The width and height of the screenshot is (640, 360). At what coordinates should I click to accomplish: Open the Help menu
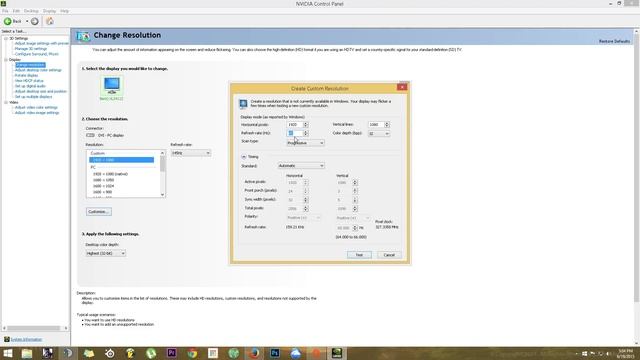(x=64, y=11)
